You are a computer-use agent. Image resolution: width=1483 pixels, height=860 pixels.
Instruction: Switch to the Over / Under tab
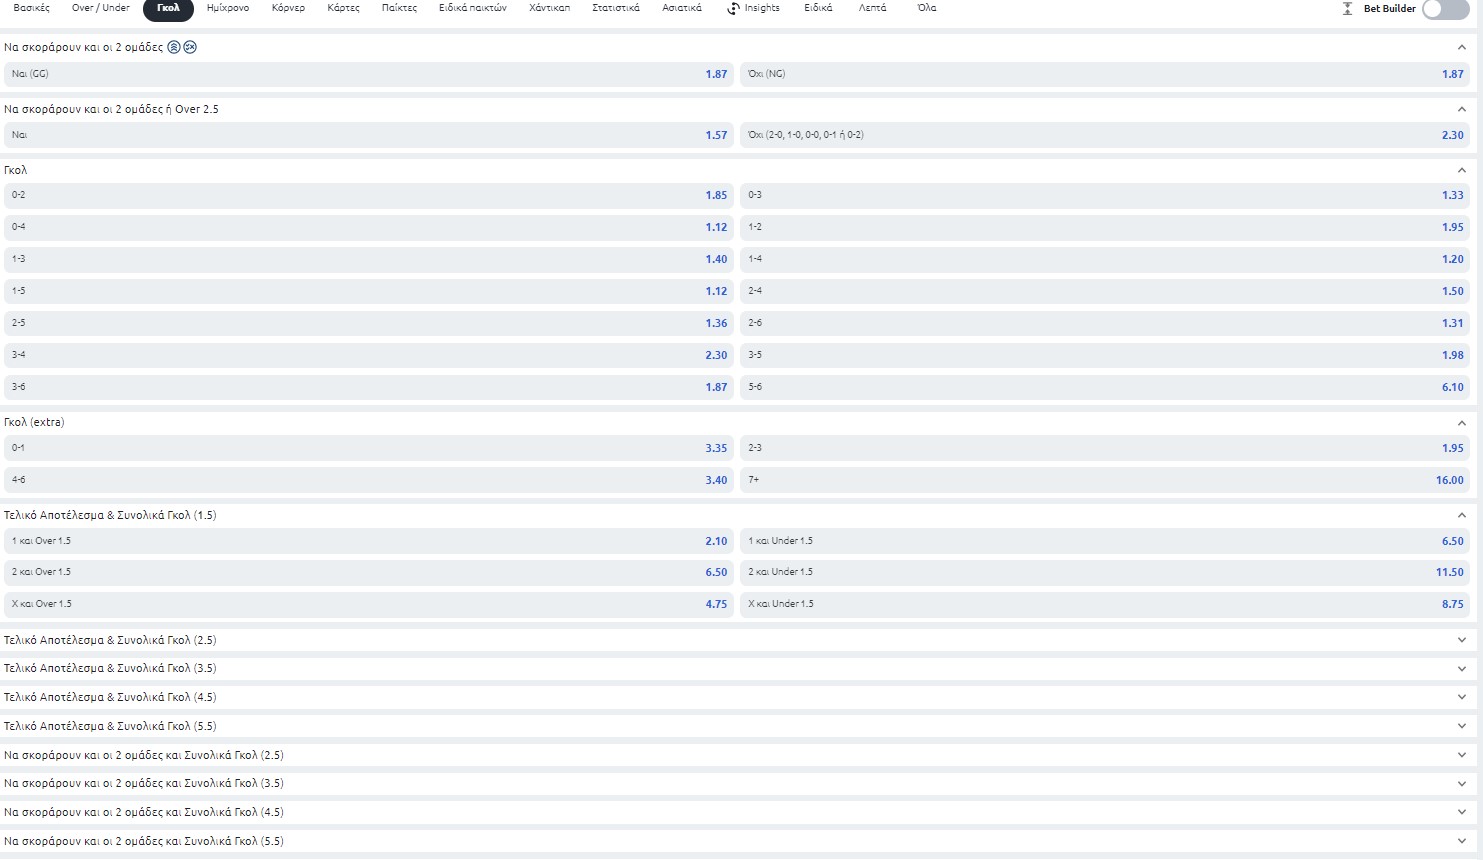click(101, 8)
